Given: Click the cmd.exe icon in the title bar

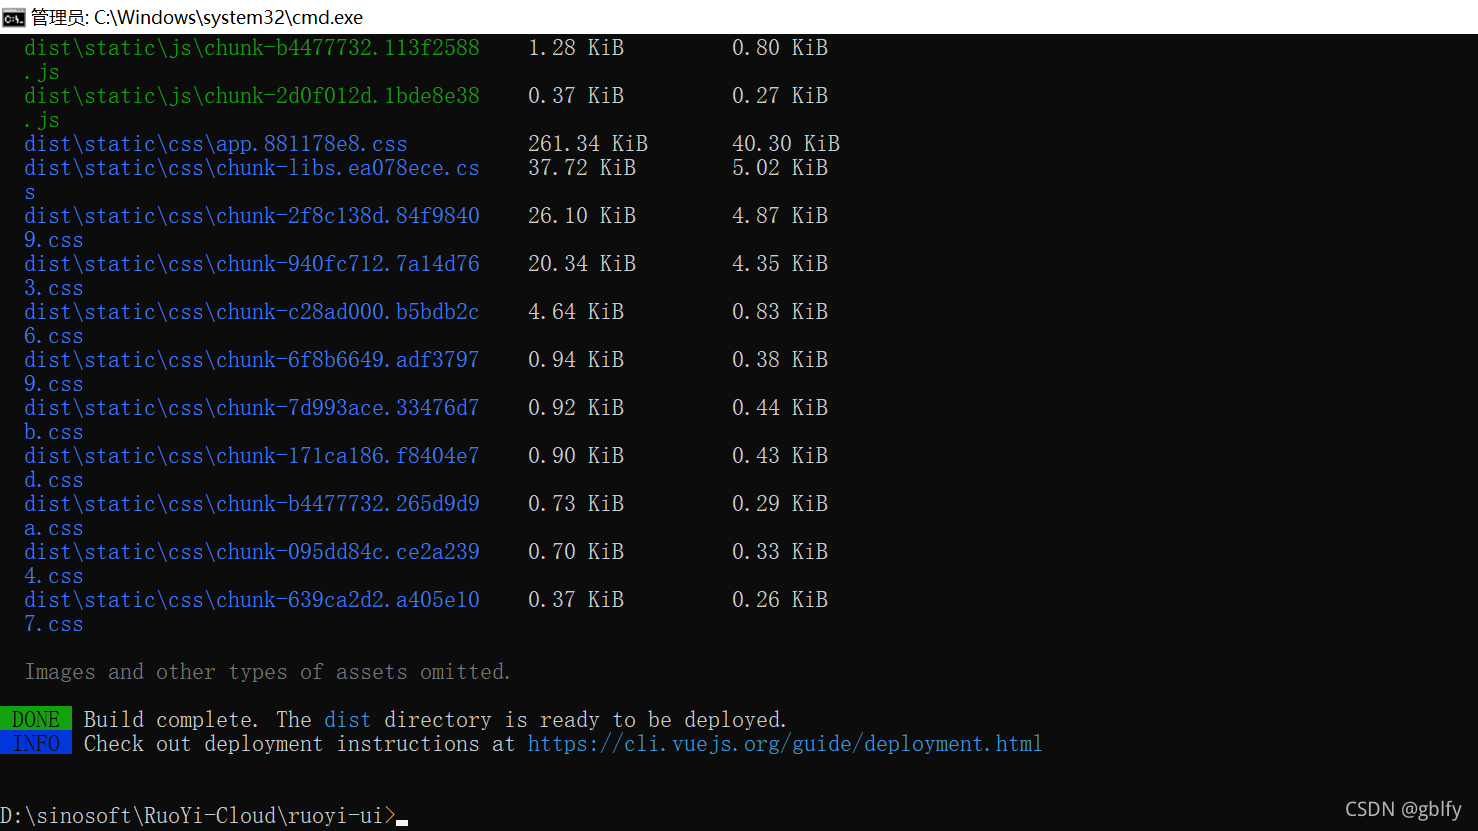Looking at the screenshot, I should pyautogui.click(x=13, y=17).
